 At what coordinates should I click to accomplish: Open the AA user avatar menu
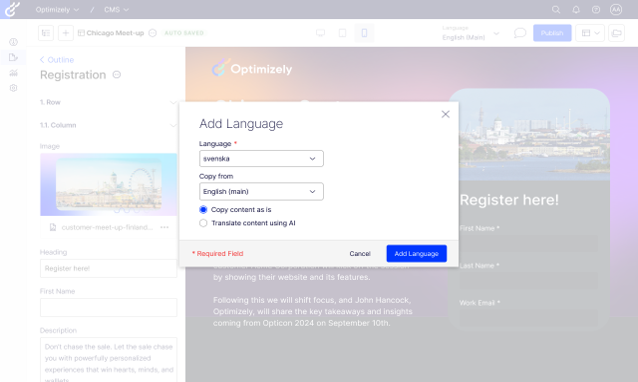pos(616,9)
